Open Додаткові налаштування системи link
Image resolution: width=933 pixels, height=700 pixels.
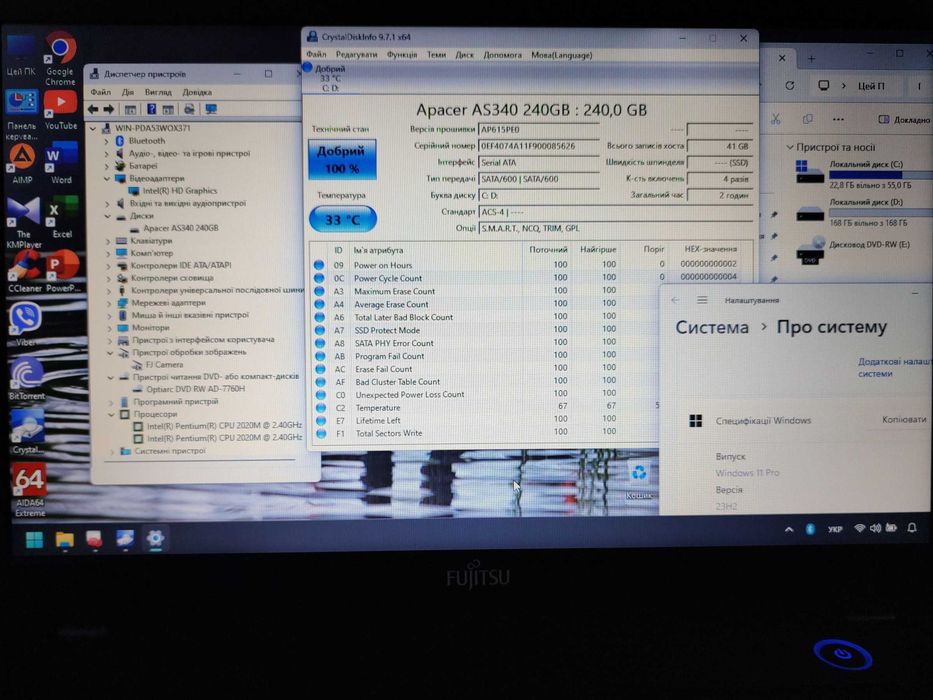(894, 367)
